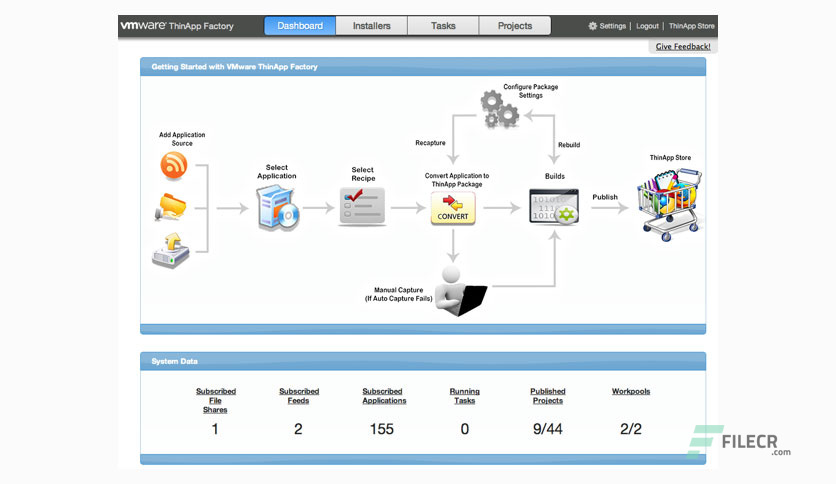836x484 pixels.
Task: Click the System Data panel header
Action: tap(423, 361)
